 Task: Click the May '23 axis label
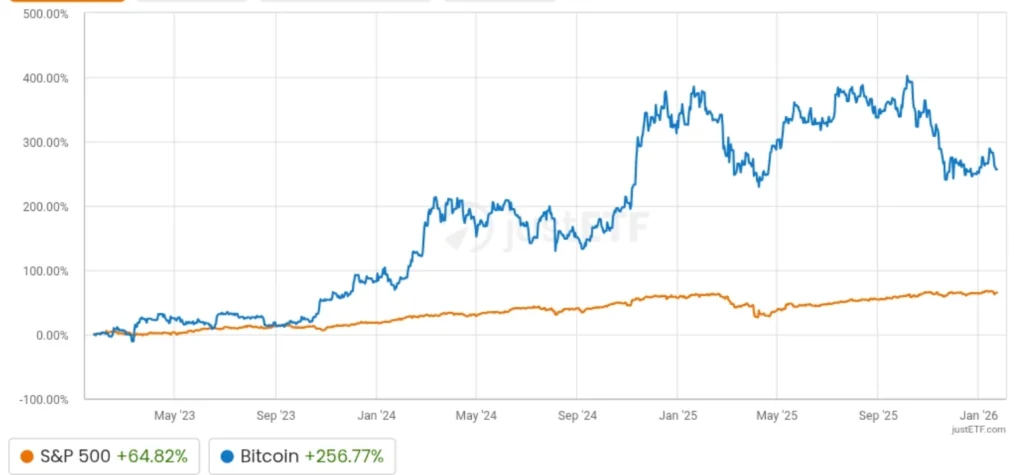point(174,415)
